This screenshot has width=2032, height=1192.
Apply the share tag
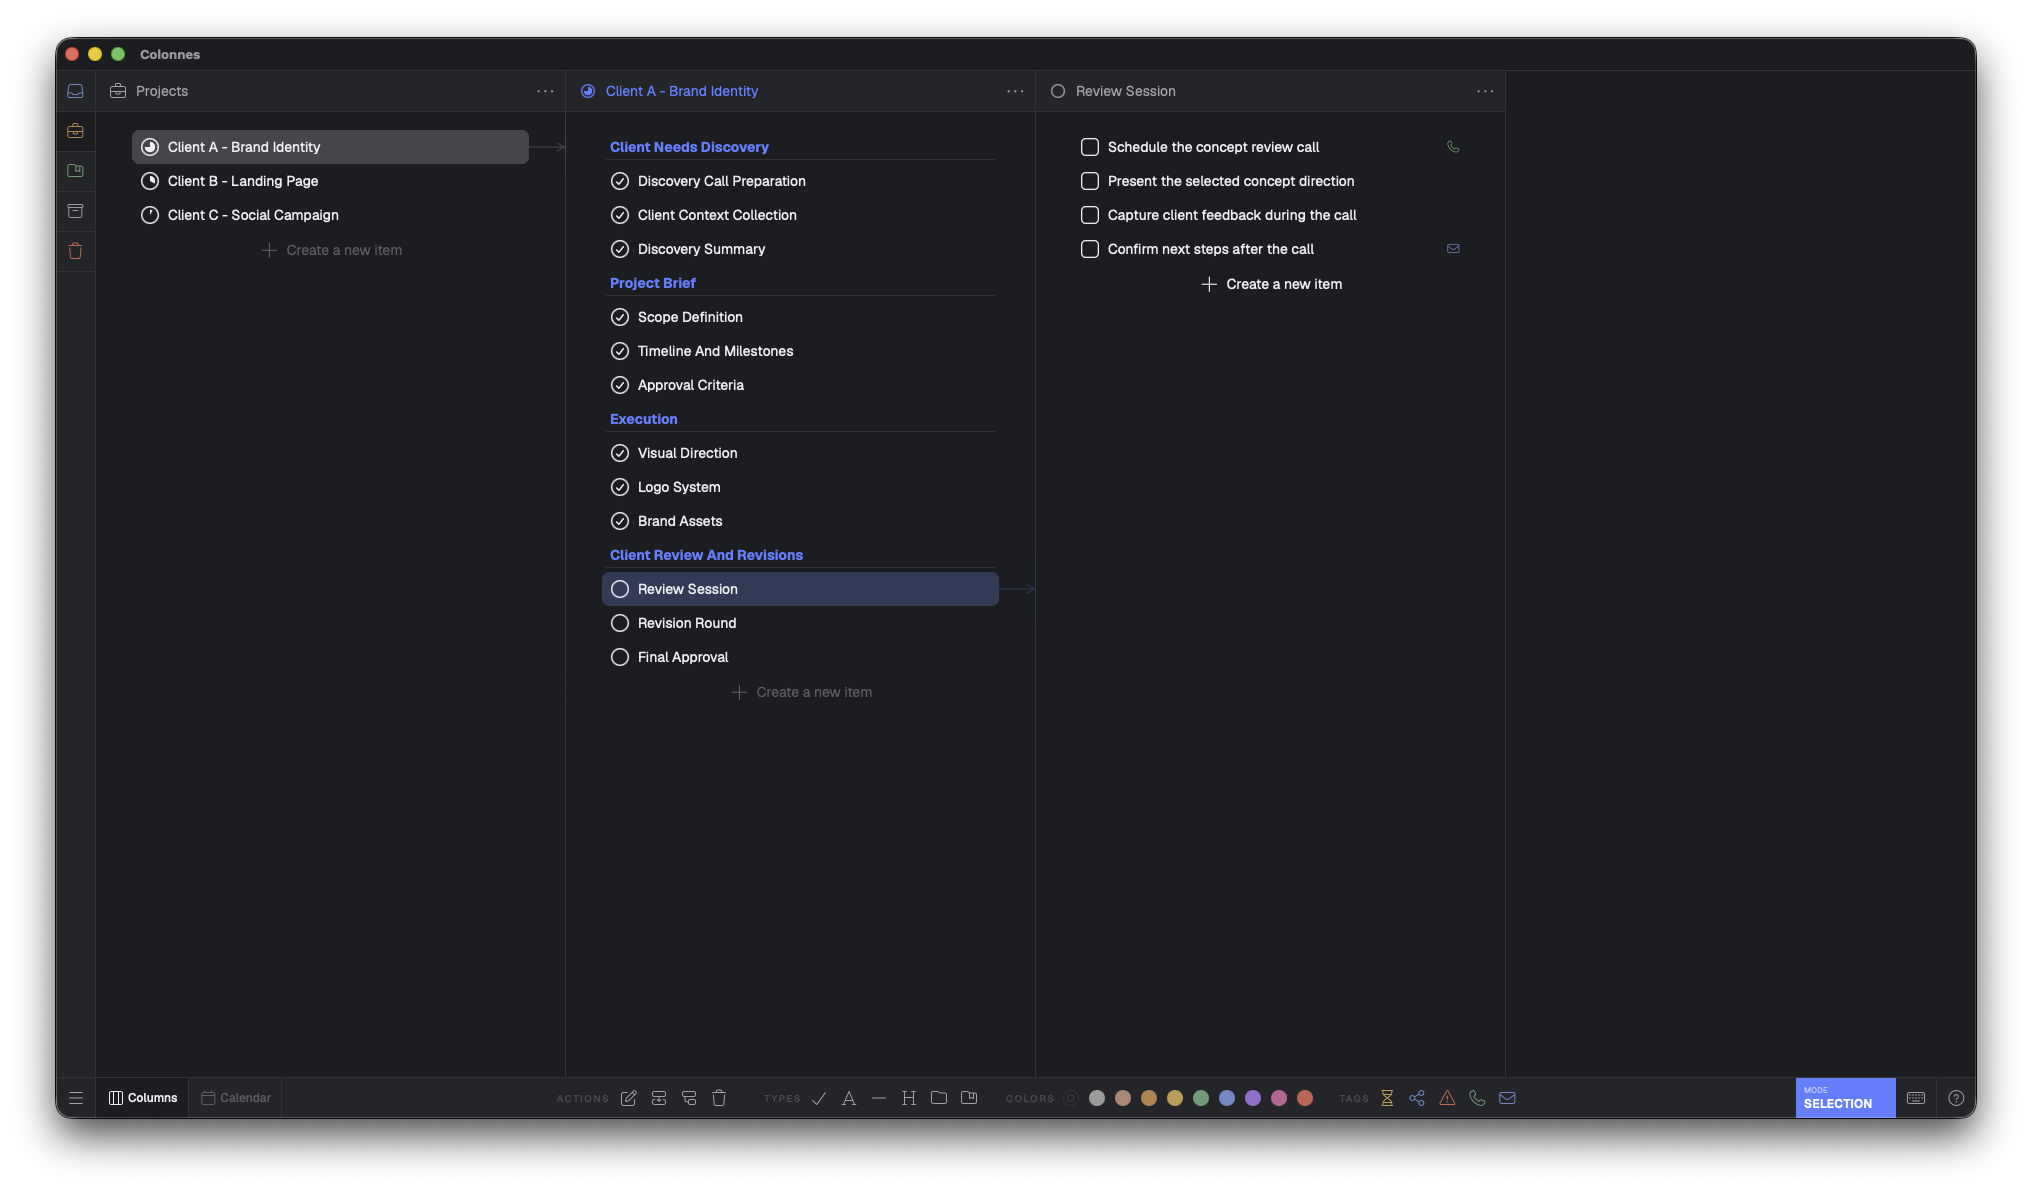coord(1417,1098)
